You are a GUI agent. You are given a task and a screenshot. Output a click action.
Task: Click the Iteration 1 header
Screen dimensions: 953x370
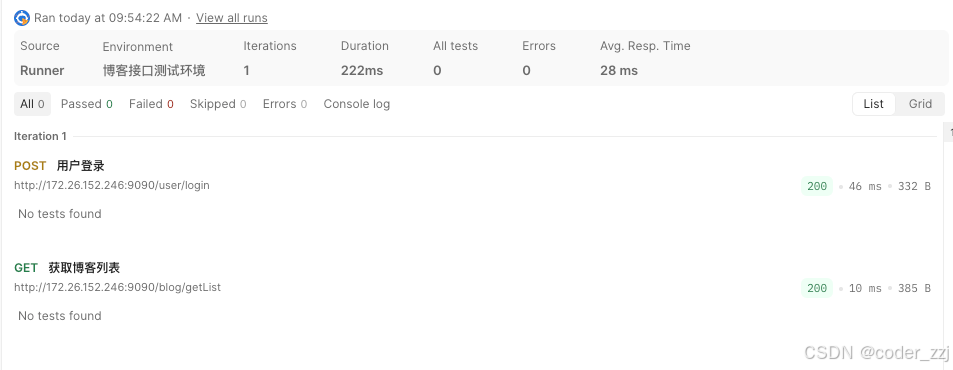[x=40, y=136]
